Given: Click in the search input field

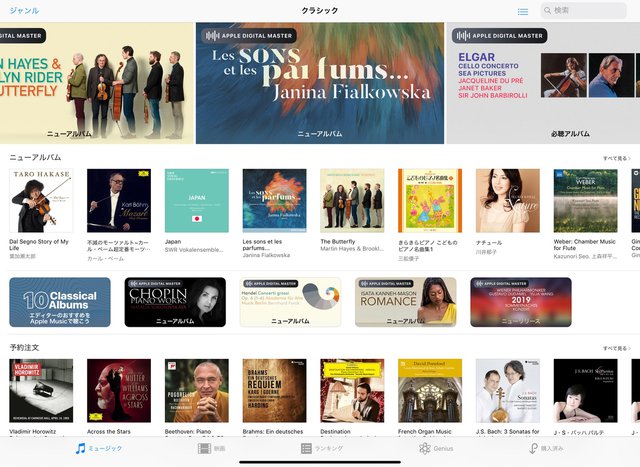Looking at the screenshot, I should [584, 11].
